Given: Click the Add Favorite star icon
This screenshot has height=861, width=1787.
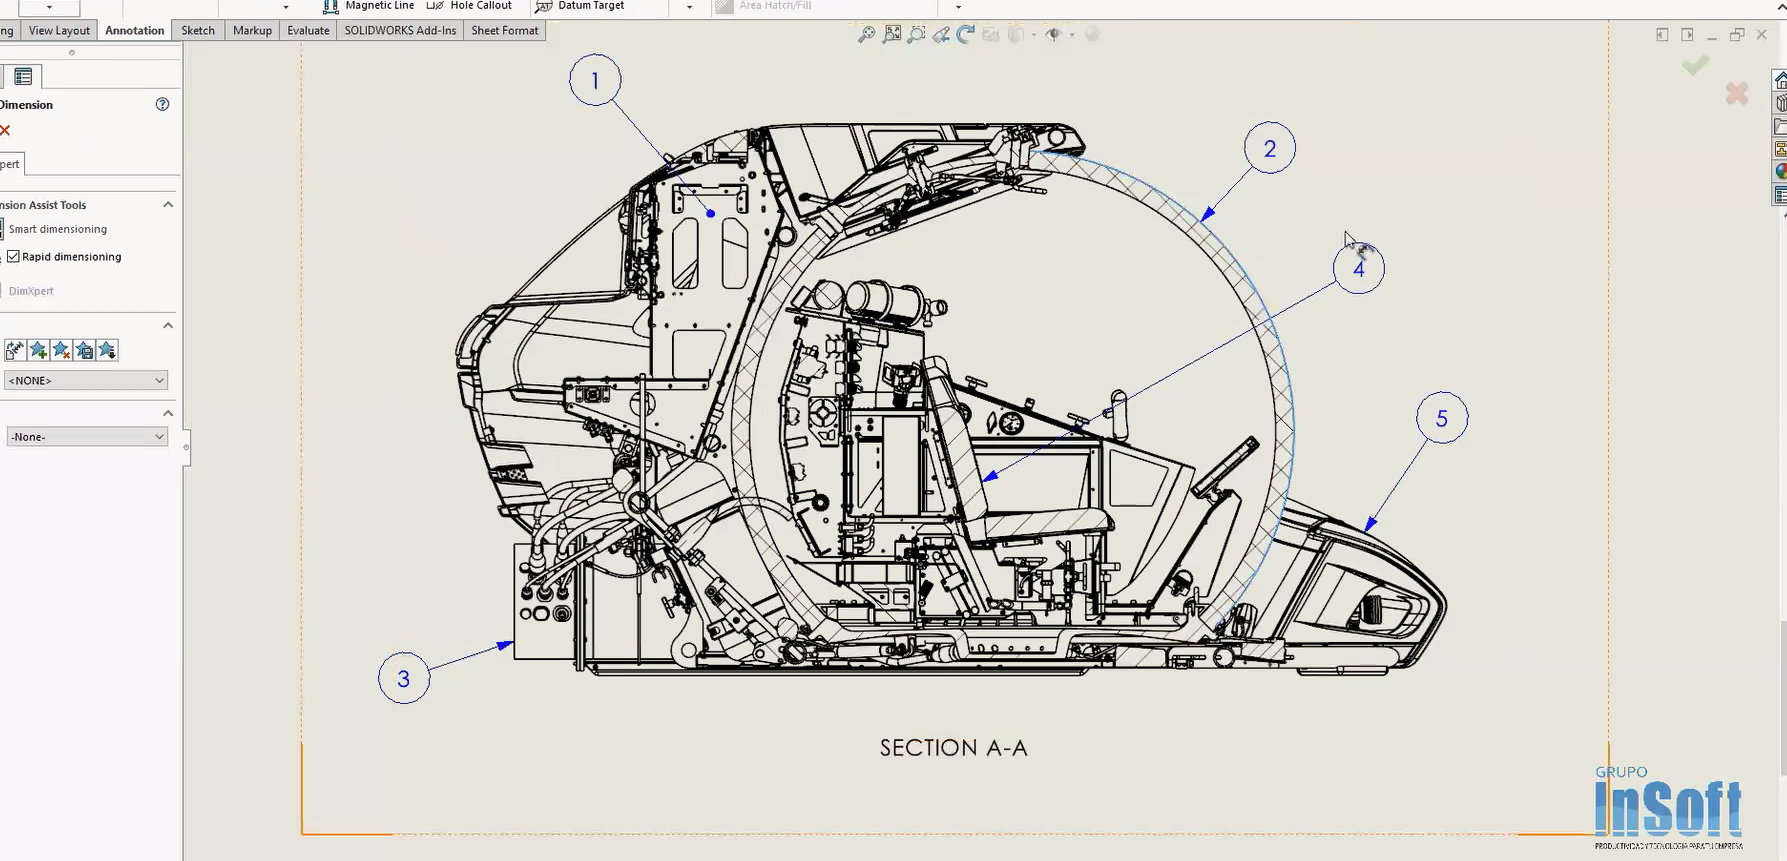Looking at the screenshot, I should (x=38, y=350).
